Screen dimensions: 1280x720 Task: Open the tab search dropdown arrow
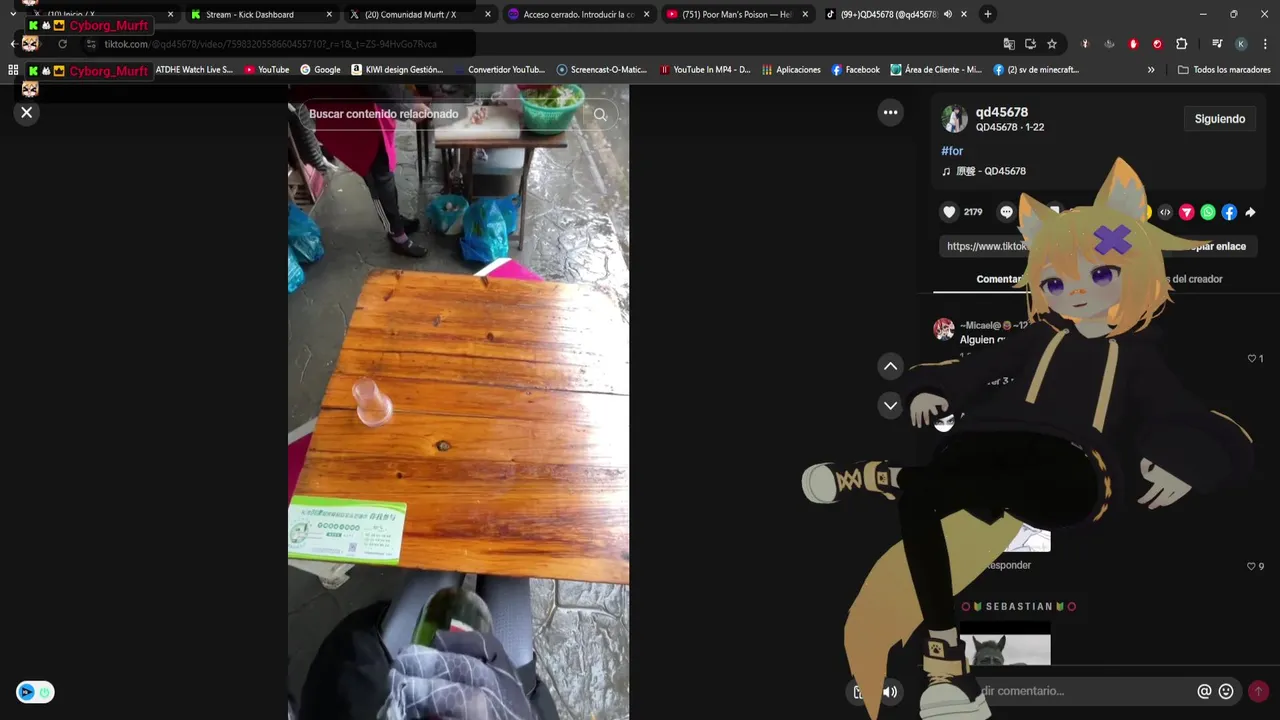click(x=12, y=14)
